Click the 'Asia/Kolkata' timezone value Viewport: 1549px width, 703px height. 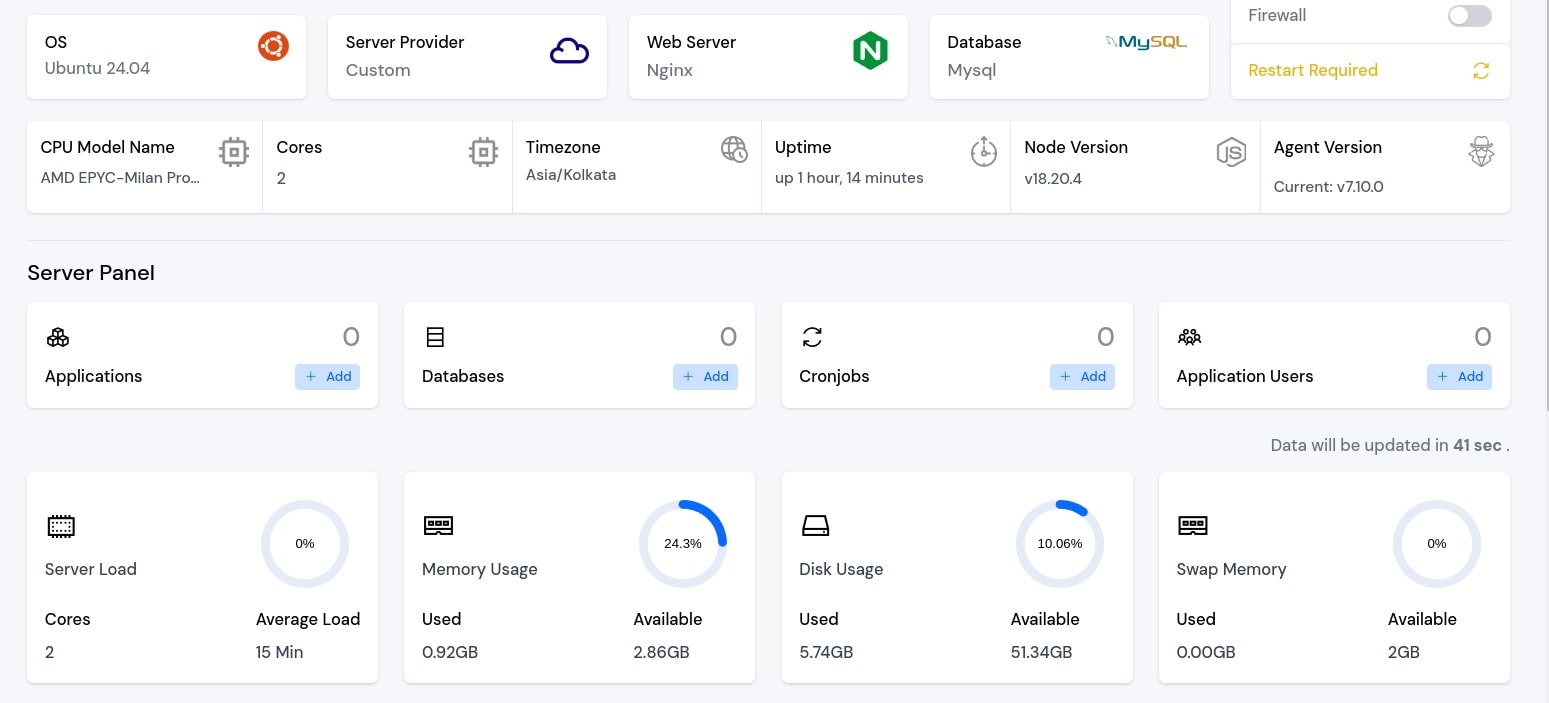coord(571,175)
